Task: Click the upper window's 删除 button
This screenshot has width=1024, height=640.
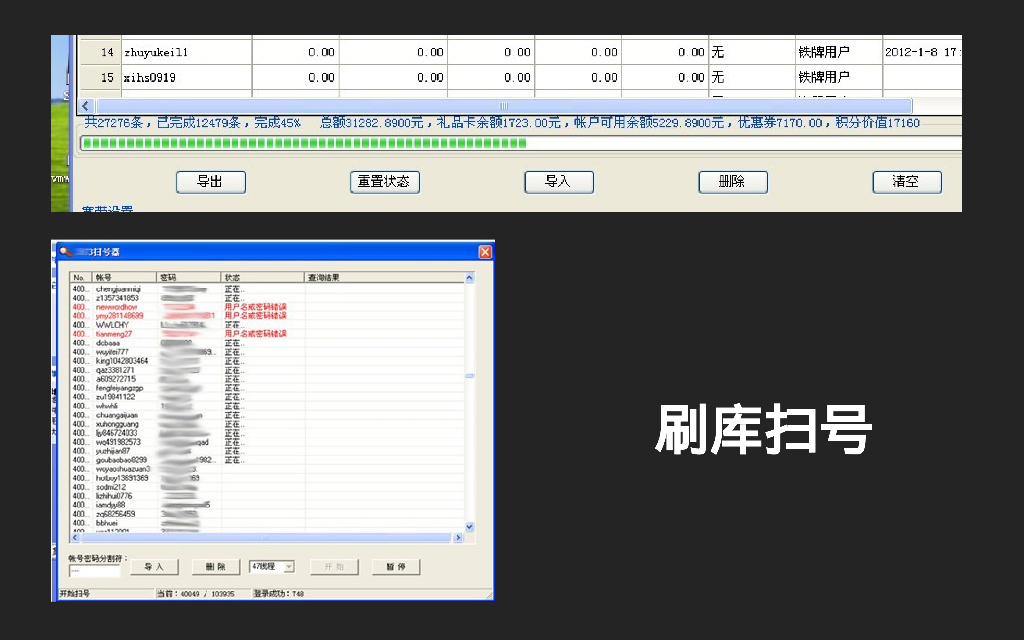Action: pos(733,182)
